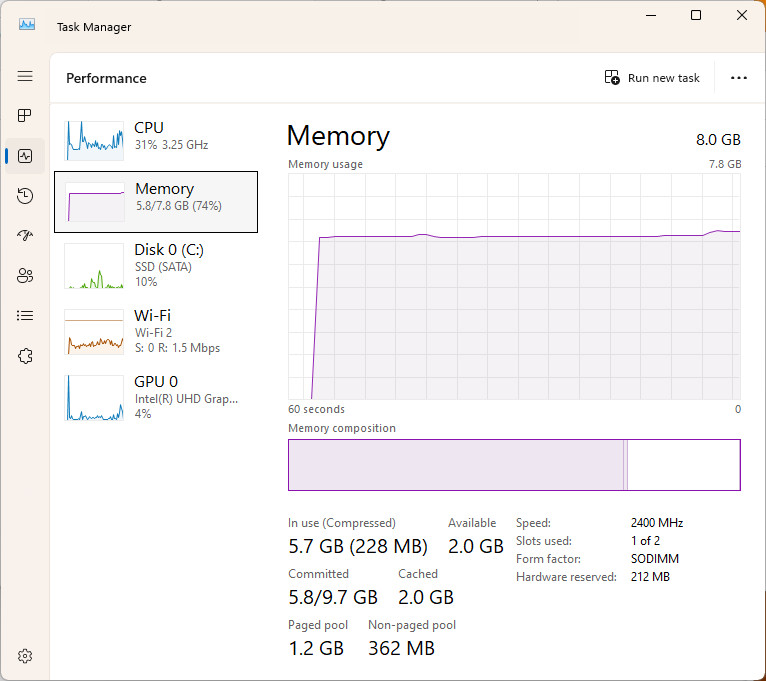Select the GPU 0 performance item

[x=156, y=398]
